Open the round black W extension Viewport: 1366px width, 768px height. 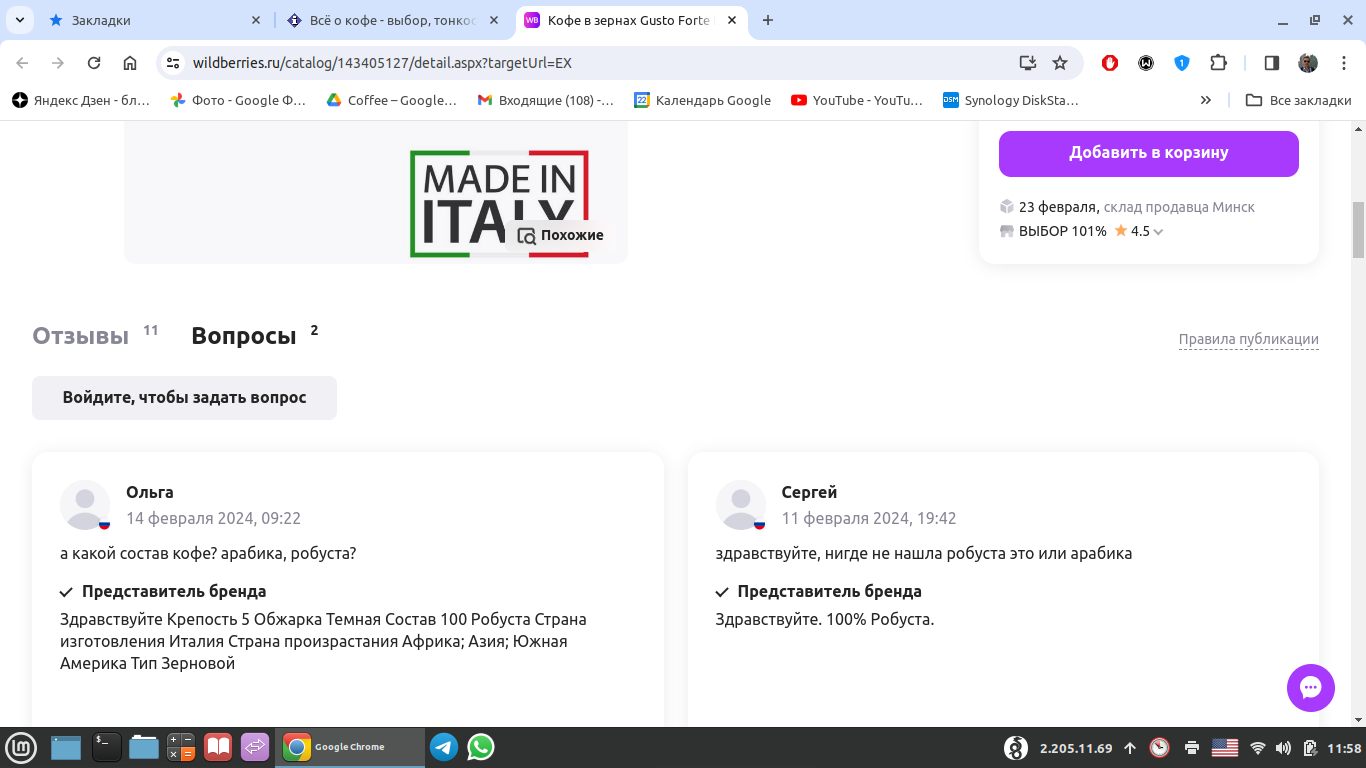click(1146, 63)
